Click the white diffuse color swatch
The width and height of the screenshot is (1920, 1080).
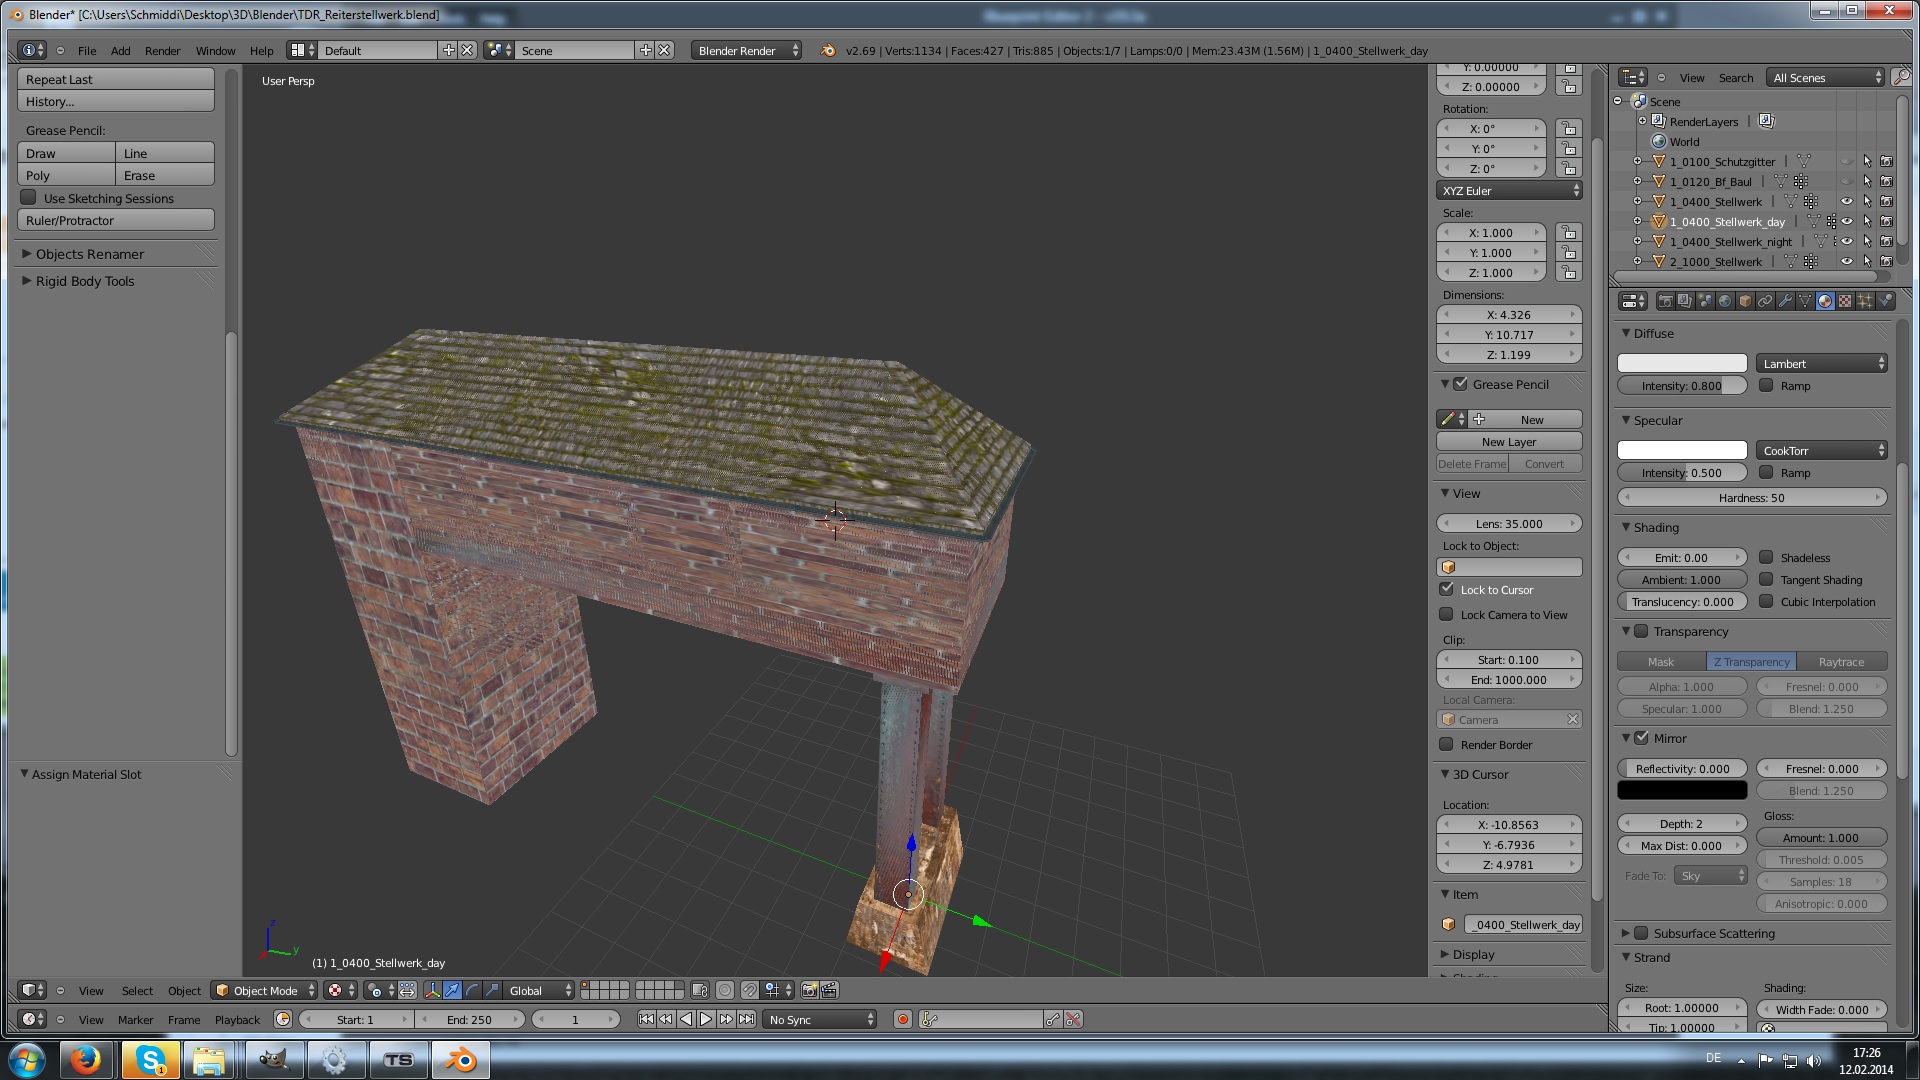1682,363
